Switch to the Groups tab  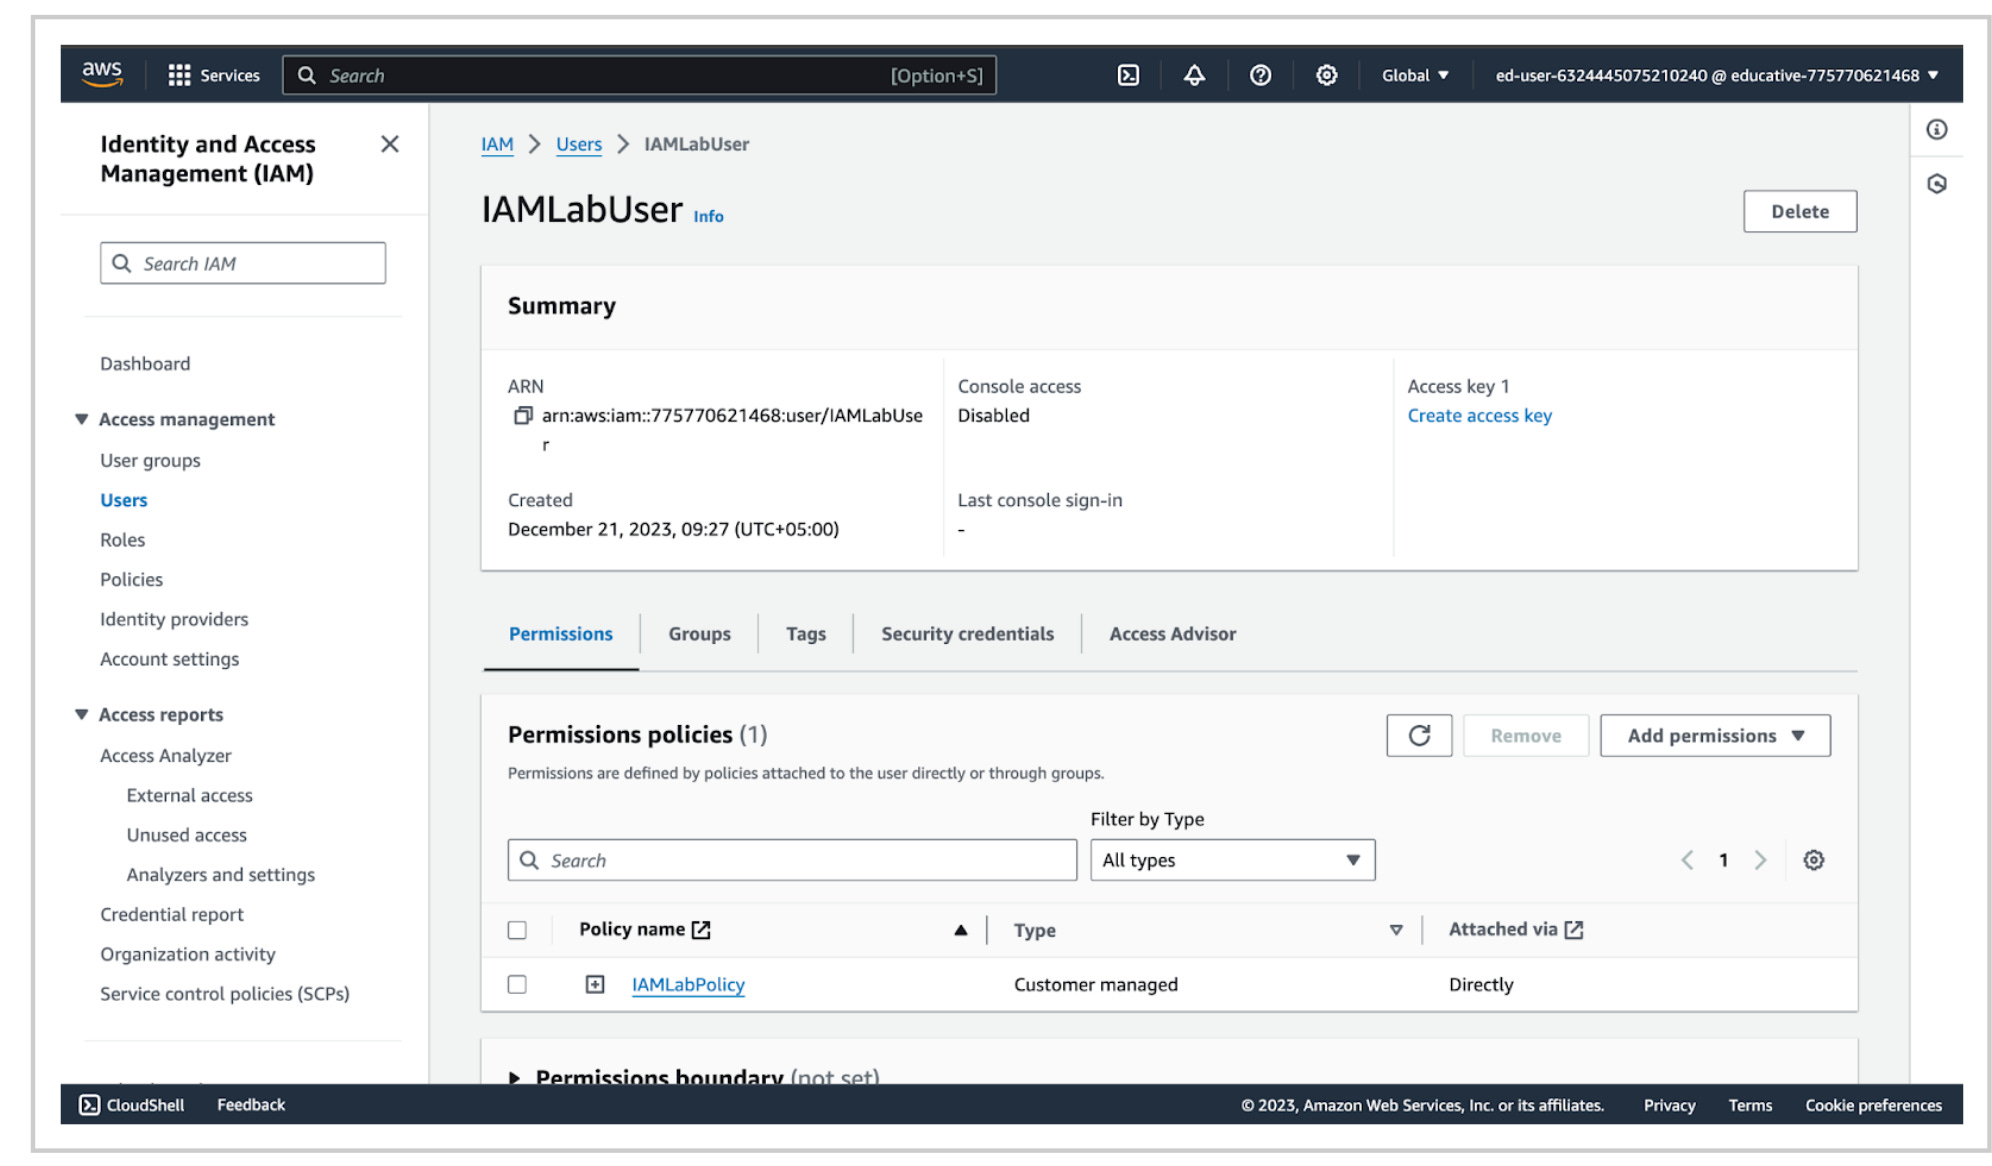[x=699, y=634]
